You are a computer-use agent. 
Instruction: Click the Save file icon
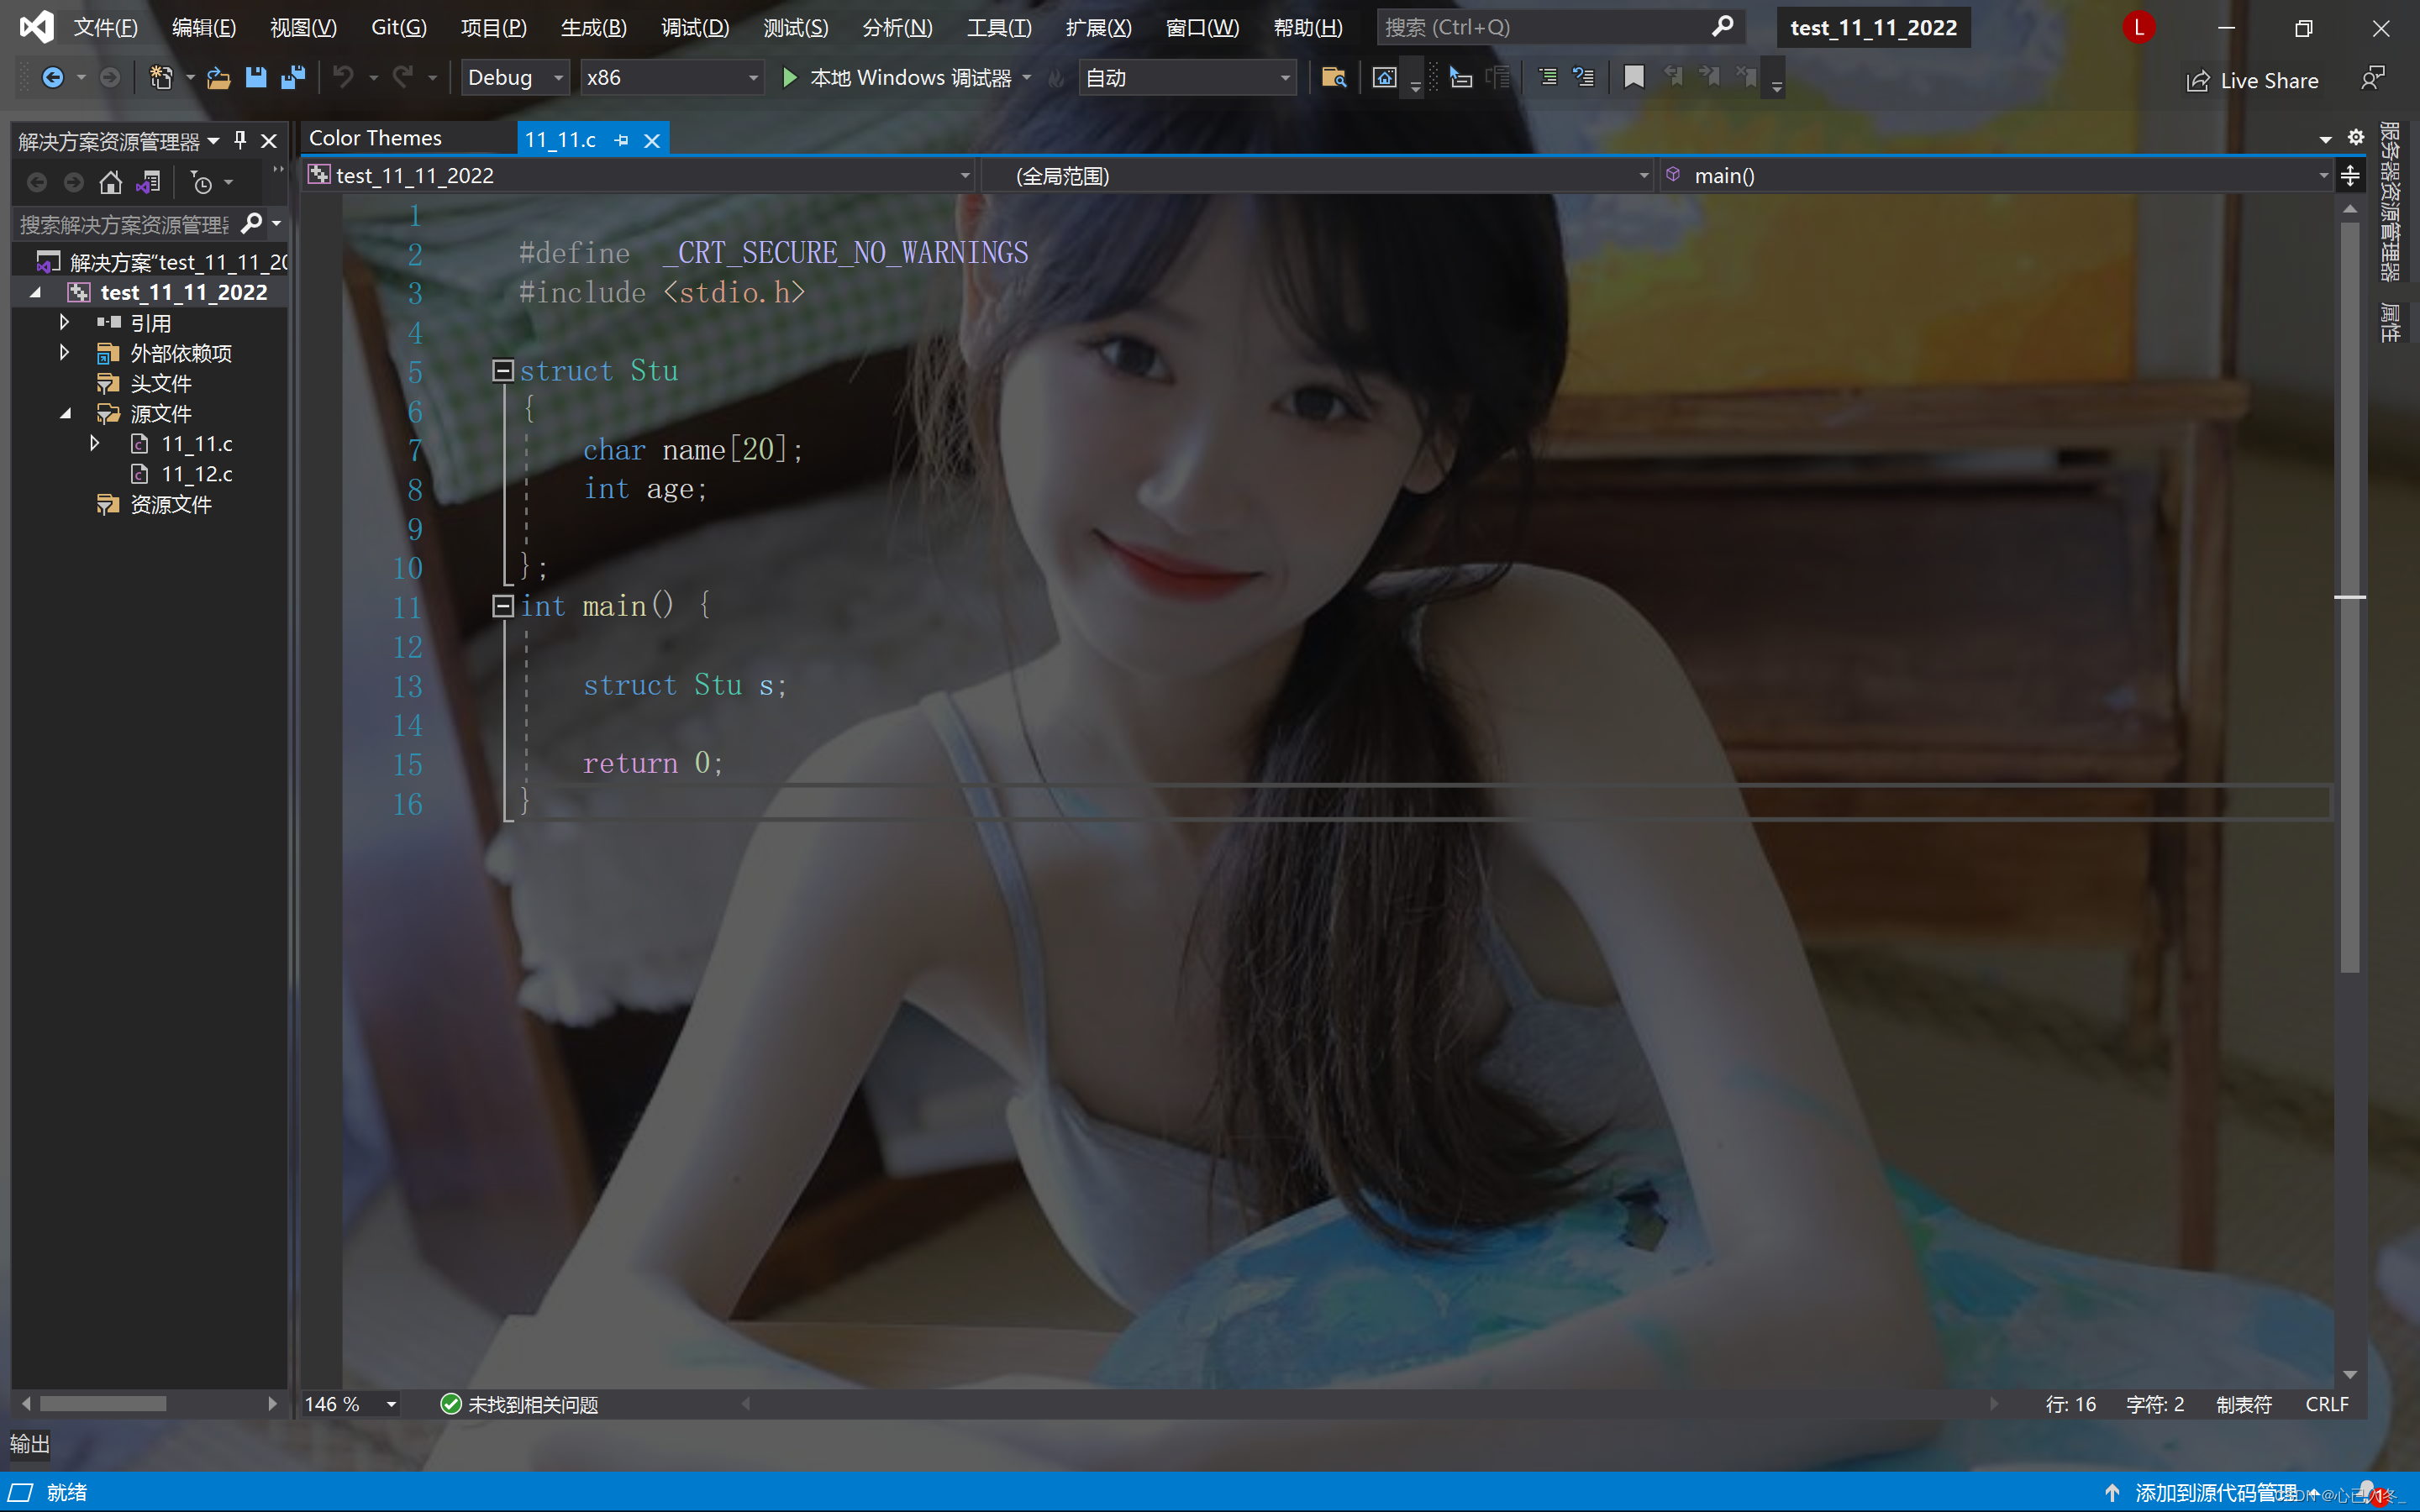click(x=256, y=78)
